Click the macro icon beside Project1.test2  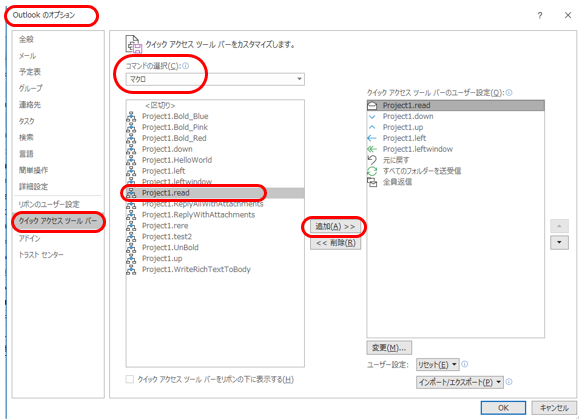(131, 237)
